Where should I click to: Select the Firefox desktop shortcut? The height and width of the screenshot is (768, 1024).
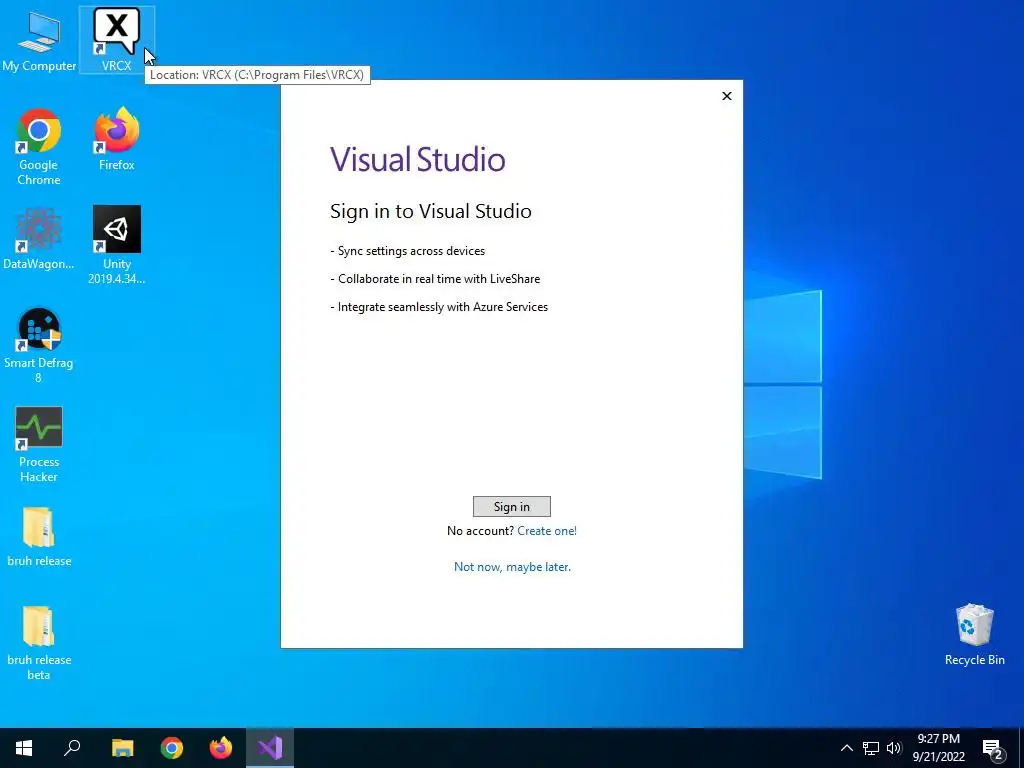(117, 140)
